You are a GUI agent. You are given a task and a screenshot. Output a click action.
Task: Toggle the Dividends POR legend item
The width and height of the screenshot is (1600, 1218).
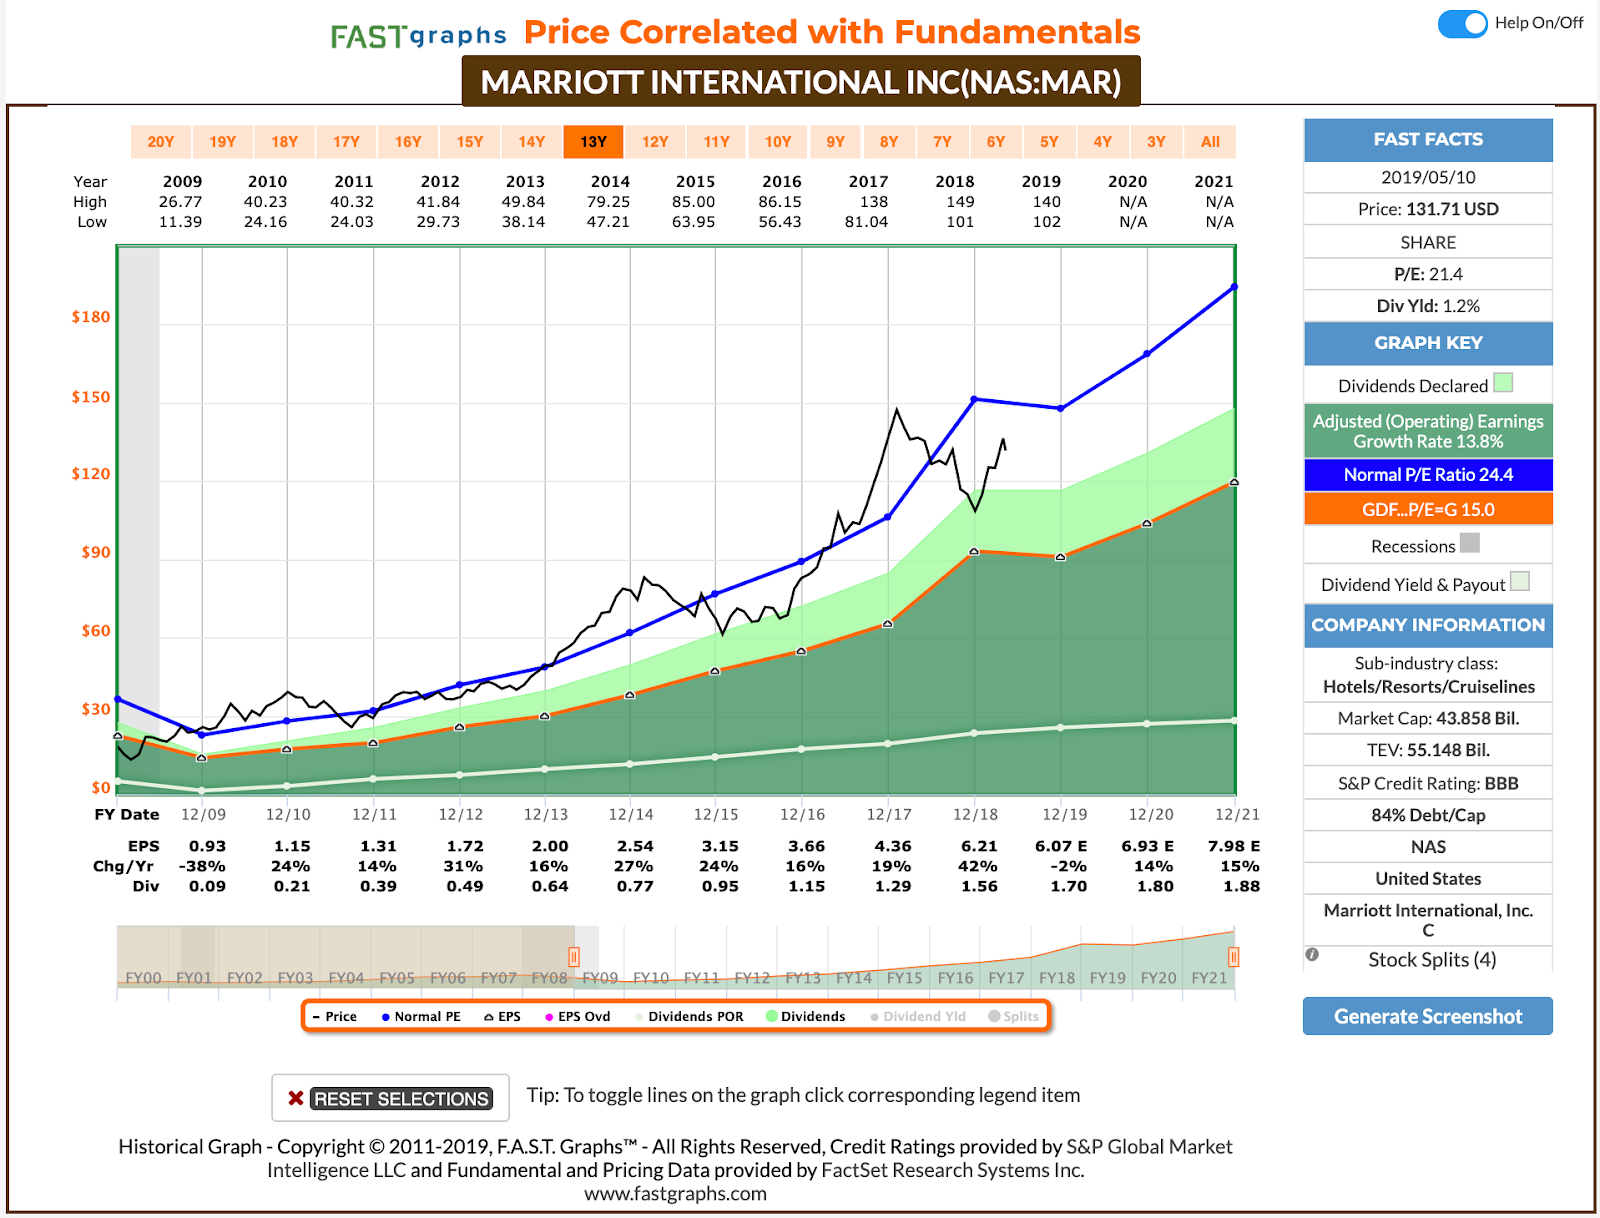point(689,1016)
